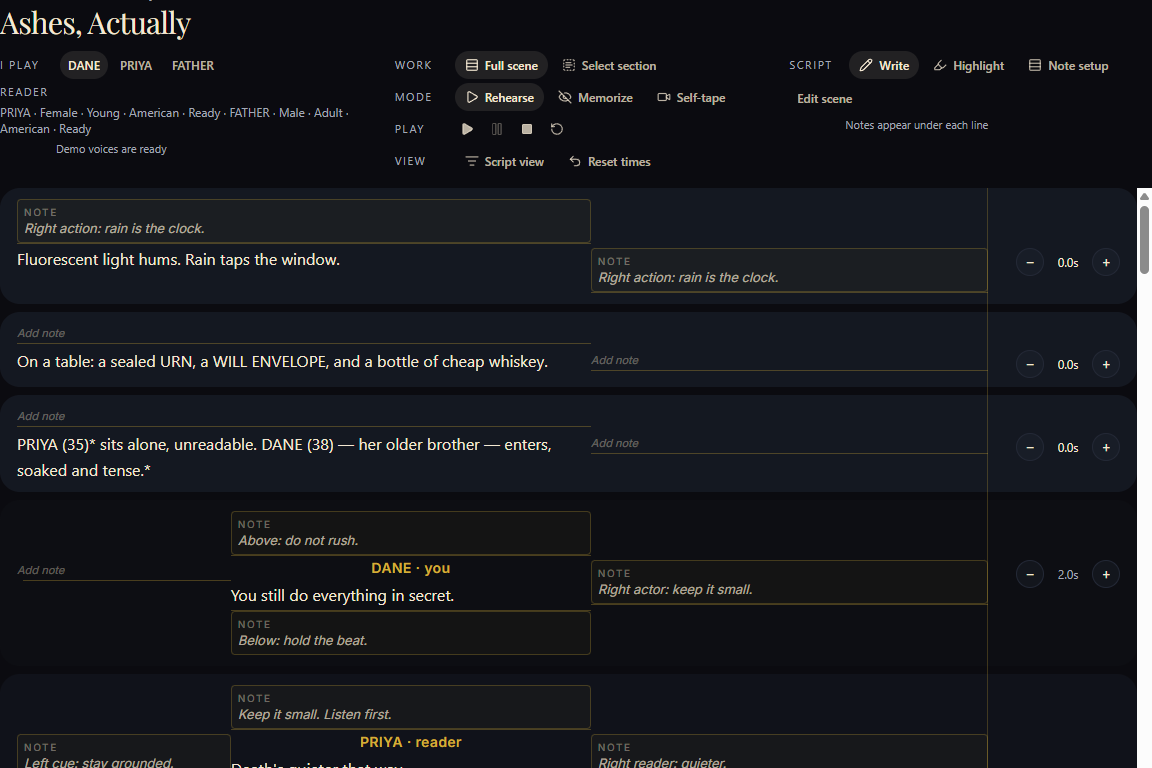
Task: Switch work to Full scene
Action: [x=502, y=65]
